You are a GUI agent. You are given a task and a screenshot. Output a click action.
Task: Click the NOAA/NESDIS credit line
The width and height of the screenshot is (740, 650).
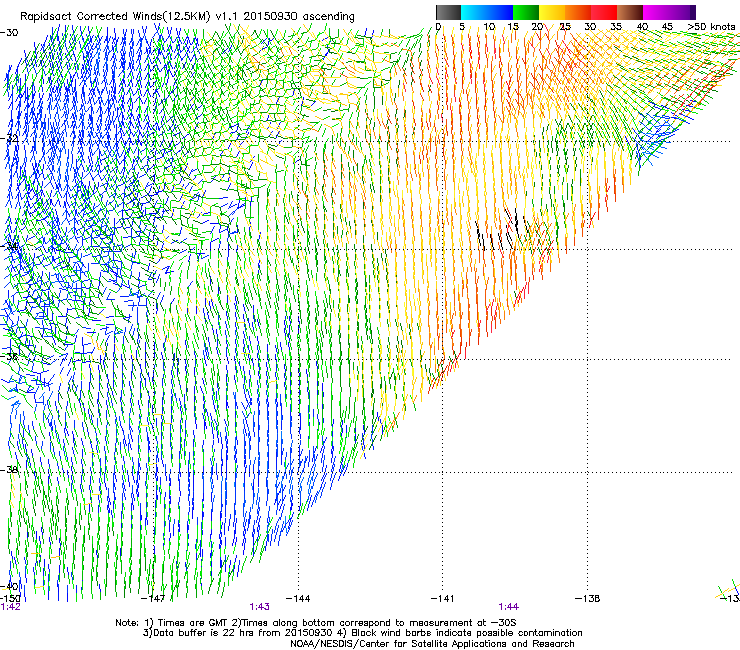(432, 644)
